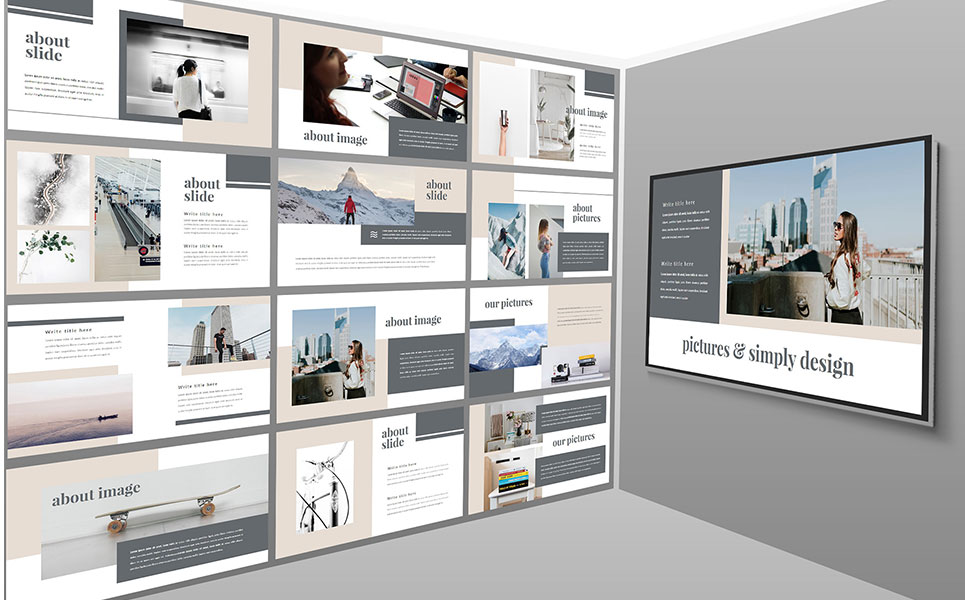This screenshot has width=965, height=600.
Task: Click the airport walkway photo
Action: click(127, 219)
